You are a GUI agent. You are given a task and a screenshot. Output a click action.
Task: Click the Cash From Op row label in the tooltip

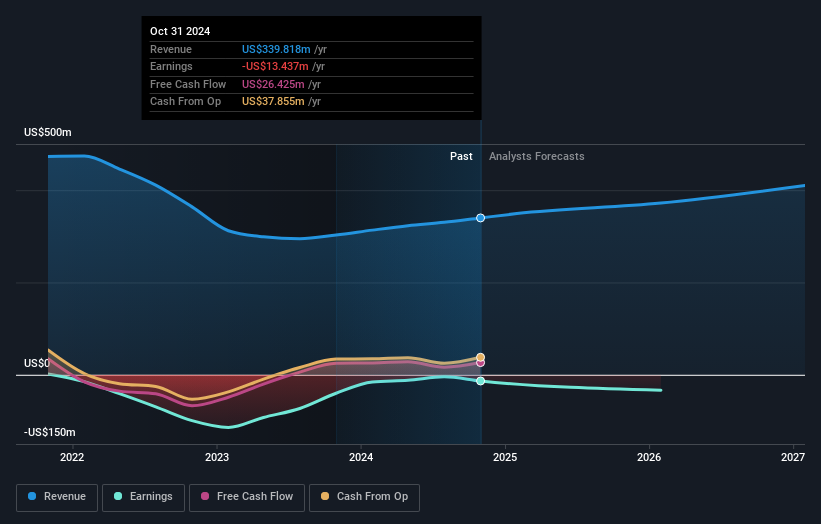pos(185,102)
